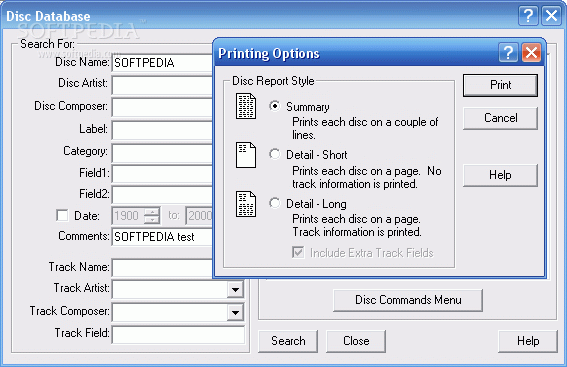The image size is (567, 367).
Task: Click the Summary report page icon
Action: (x=246, y=106)
